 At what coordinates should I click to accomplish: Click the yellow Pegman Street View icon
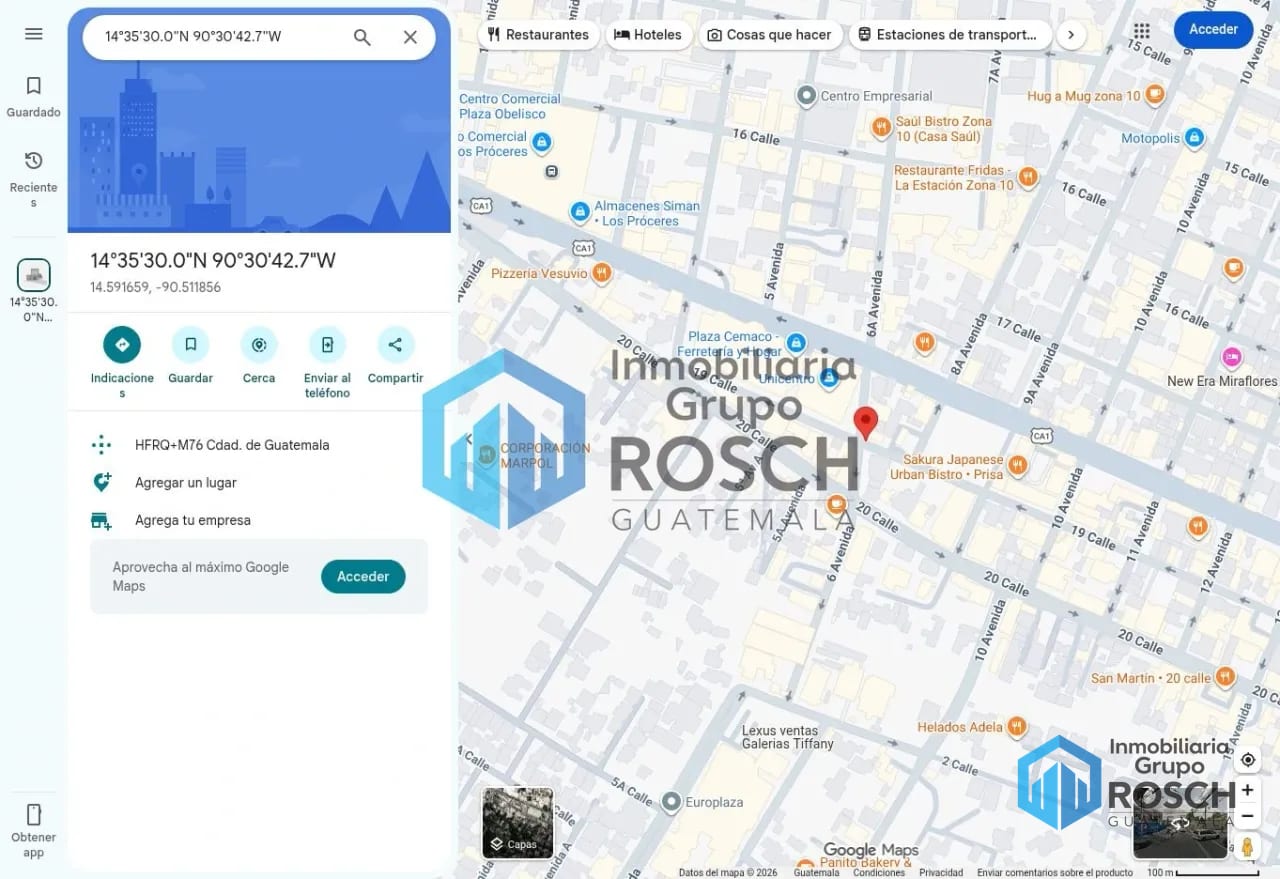coord(1247,847)
